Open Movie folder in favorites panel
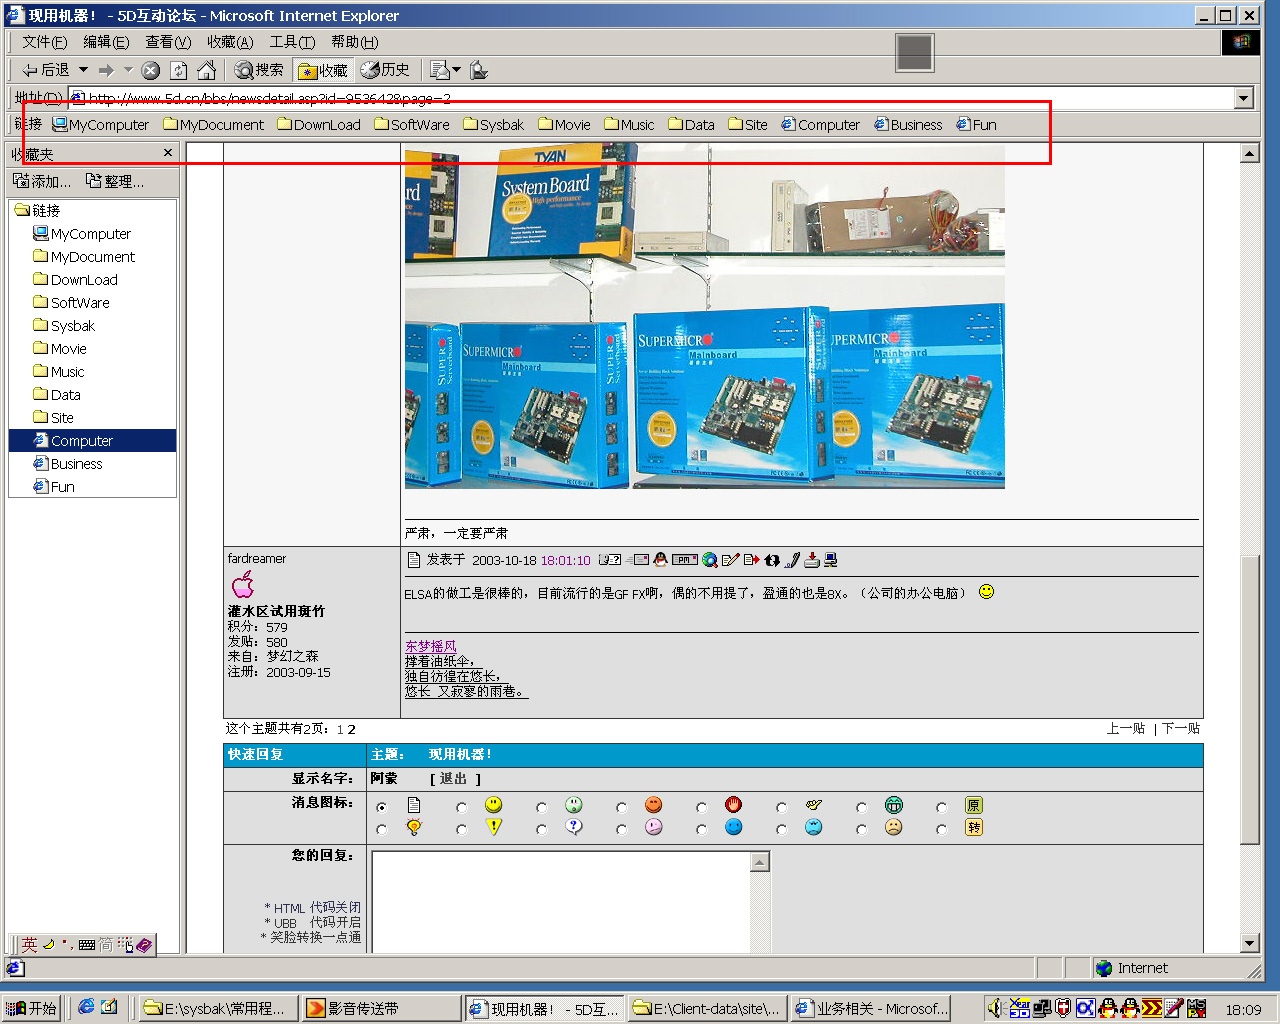Viewport: 1280px width, 1024px height. tap(60, 349)
